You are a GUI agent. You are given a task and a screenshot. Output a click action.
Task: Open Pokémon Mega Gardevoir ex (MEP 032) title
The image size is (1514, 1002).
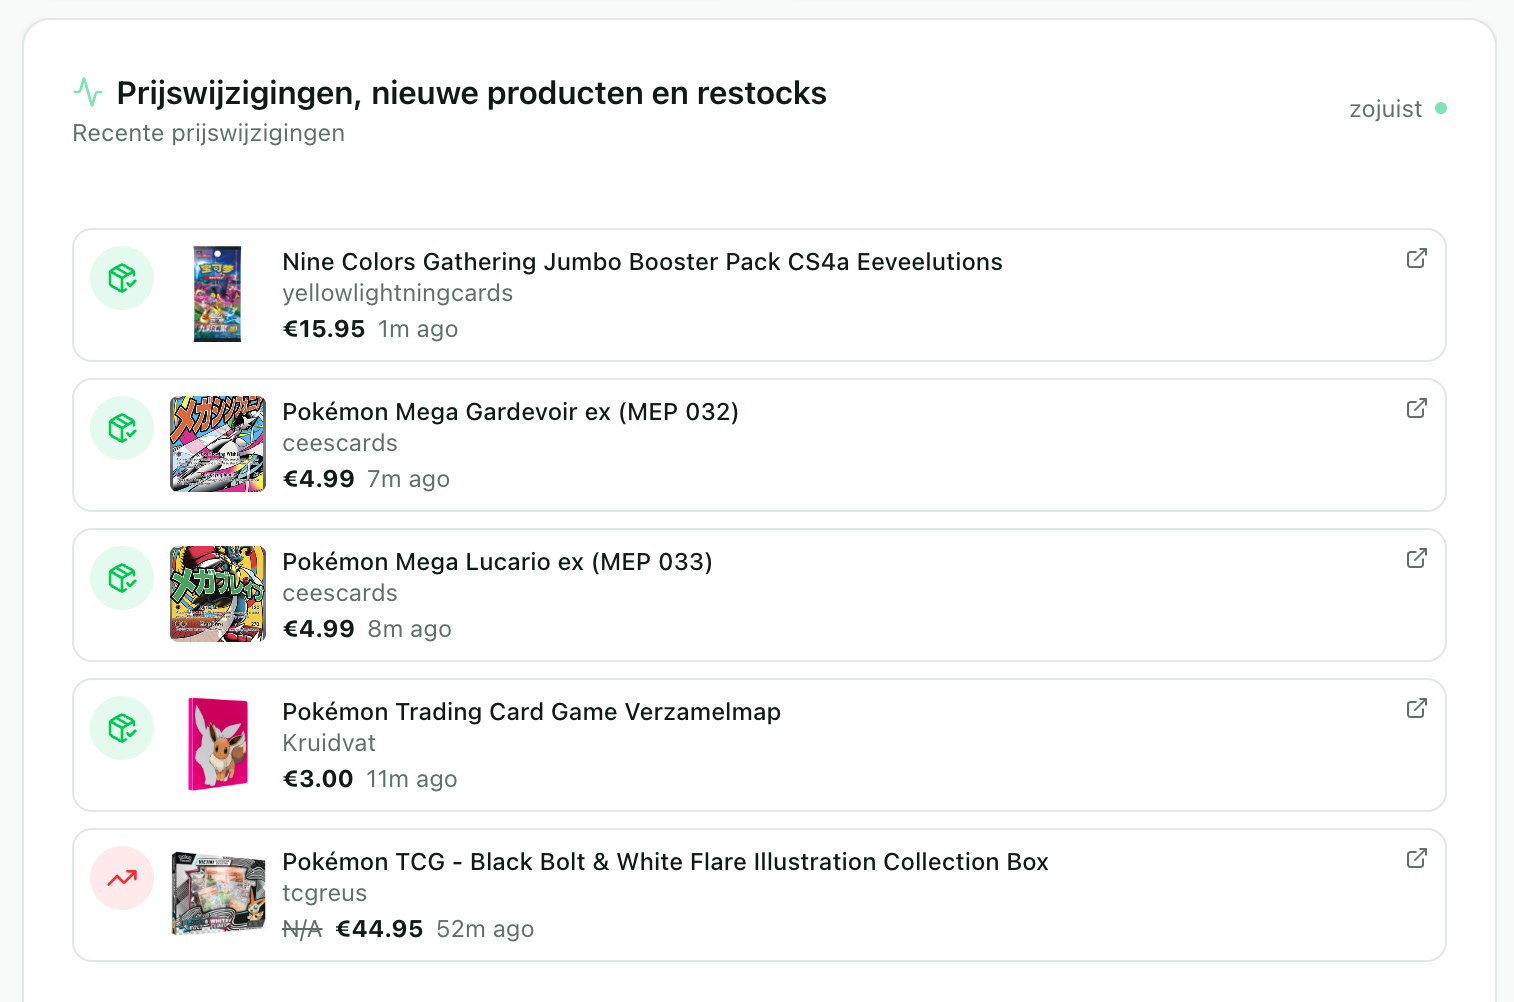[x=510, y=412]
